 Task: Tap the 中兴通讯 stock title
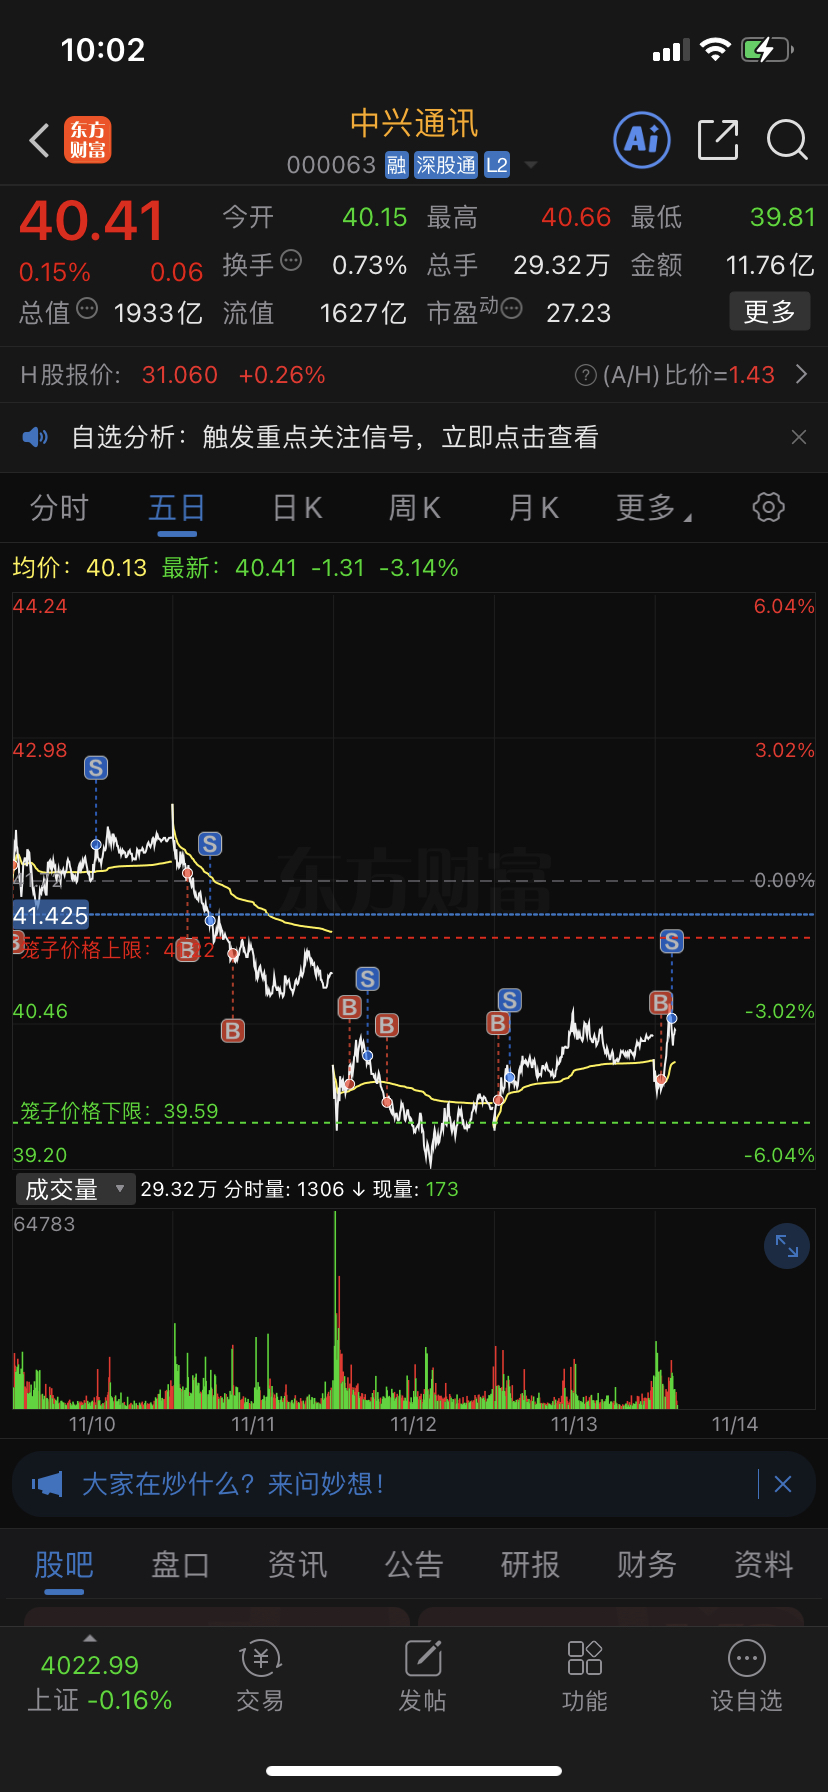coord(414,123)
